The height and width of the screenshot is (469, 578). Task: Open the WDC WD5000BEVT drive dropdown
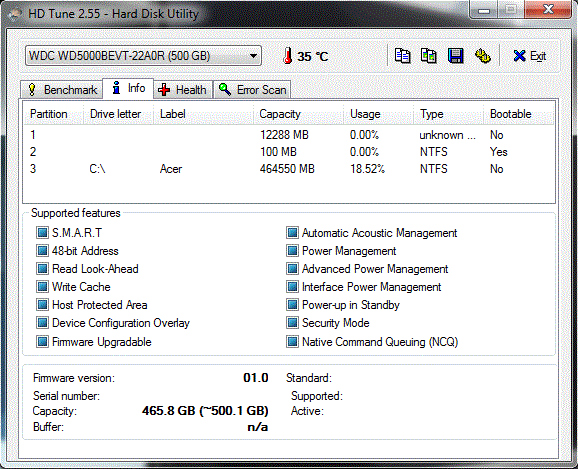143,56
